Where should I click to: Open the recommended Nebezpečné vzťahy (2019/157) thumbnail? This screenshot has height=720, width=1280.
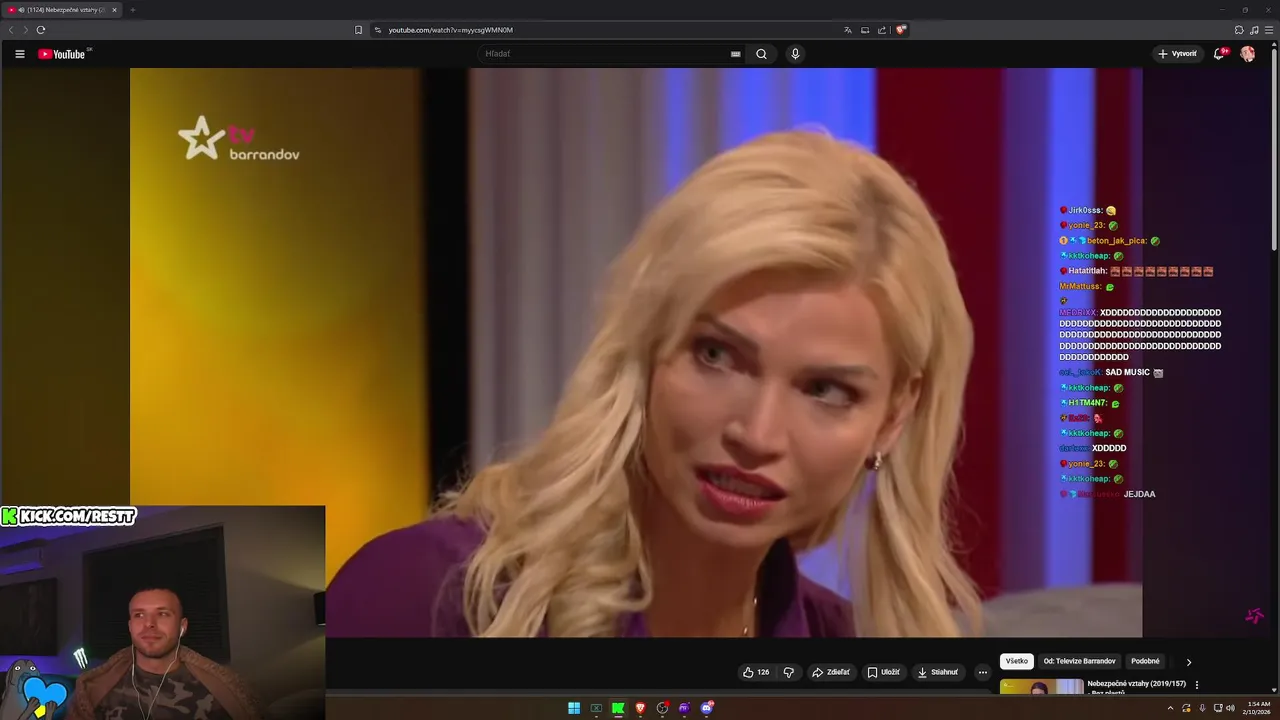[x=1041, y=686]
